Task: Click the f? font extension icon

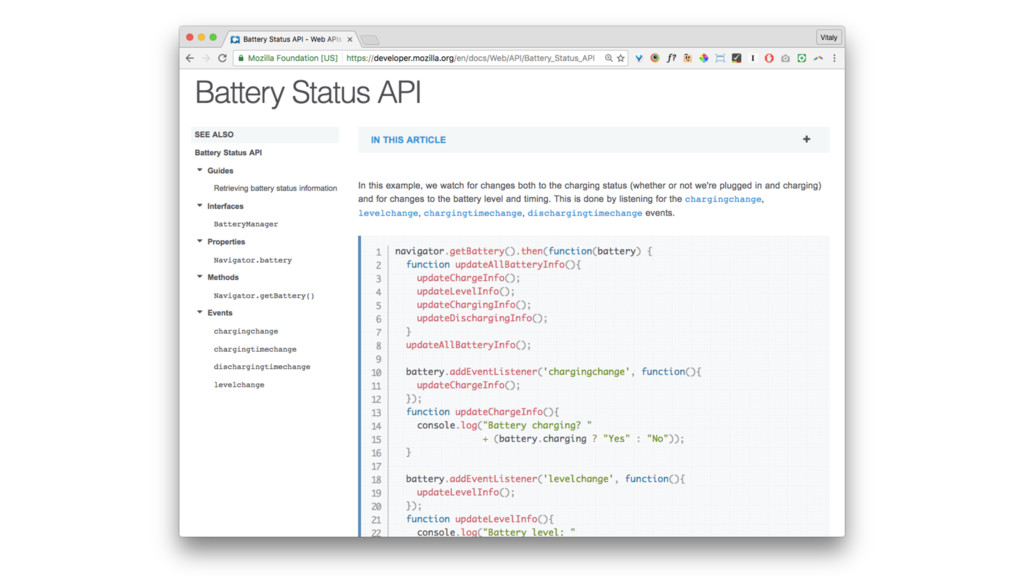Action: point(671,58)
